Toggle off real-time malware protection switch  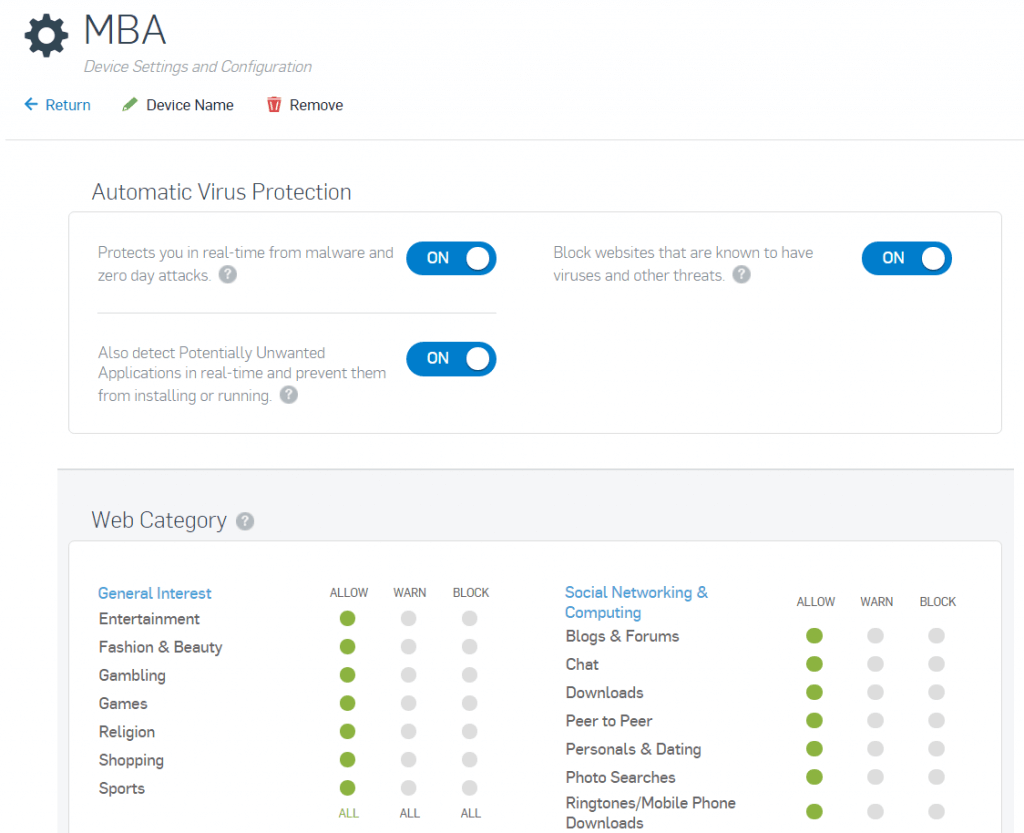[451, 258]
